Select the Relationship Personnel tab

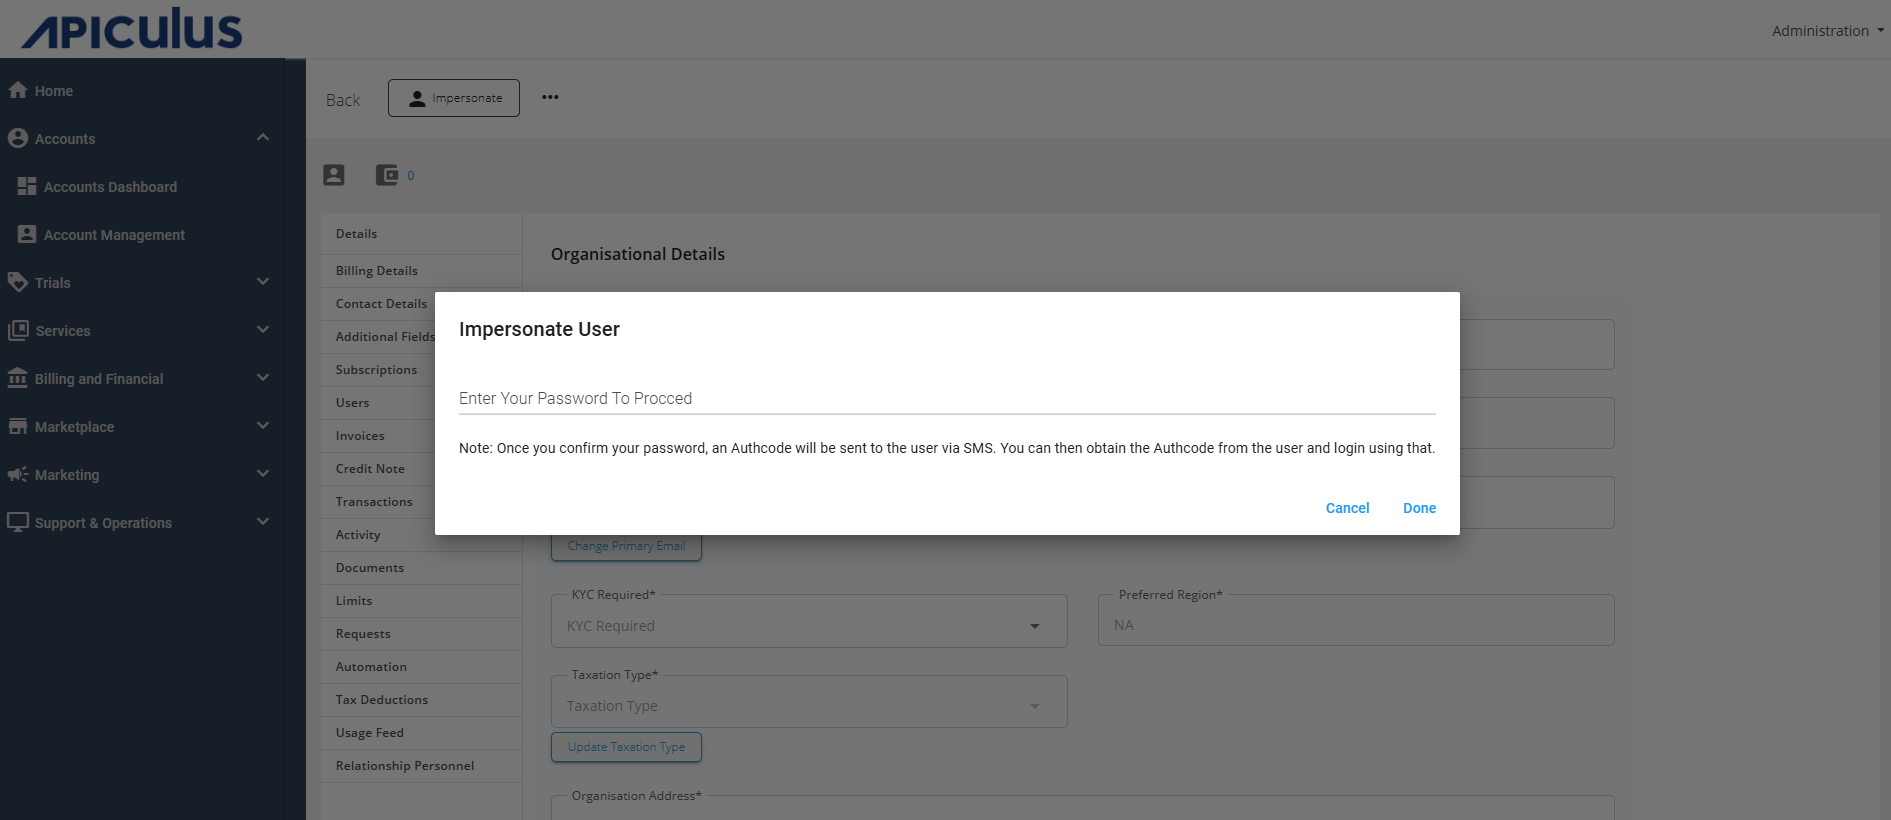(x=405, y=766)
